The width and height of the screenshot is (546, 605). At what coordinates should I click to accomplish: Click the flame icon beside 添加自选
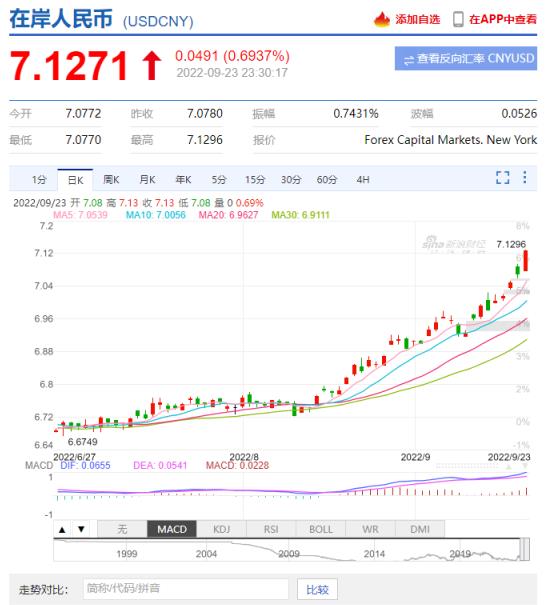(x=382, y=19)
